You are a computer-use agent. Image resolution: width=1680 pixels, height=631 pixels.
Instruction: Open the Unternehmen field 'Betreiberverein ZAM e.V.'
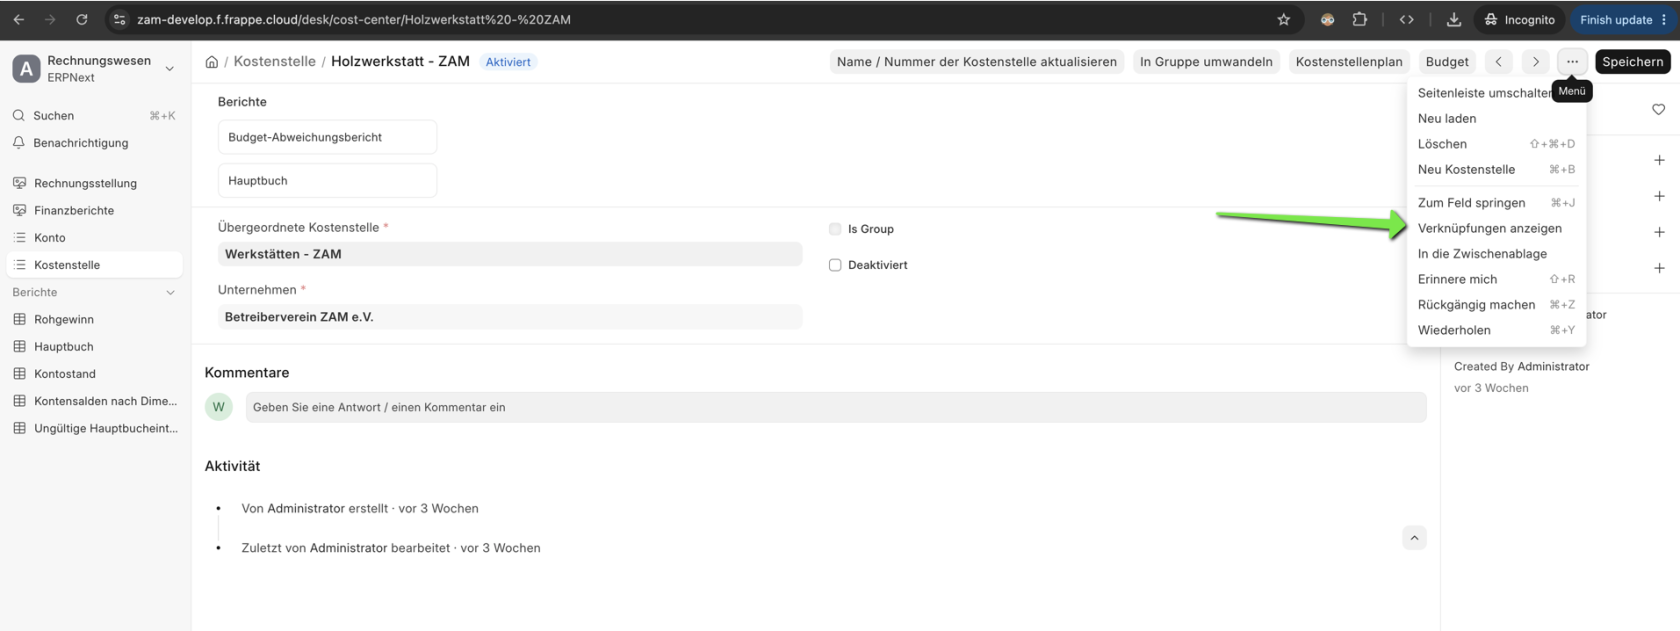coord(510,317)
